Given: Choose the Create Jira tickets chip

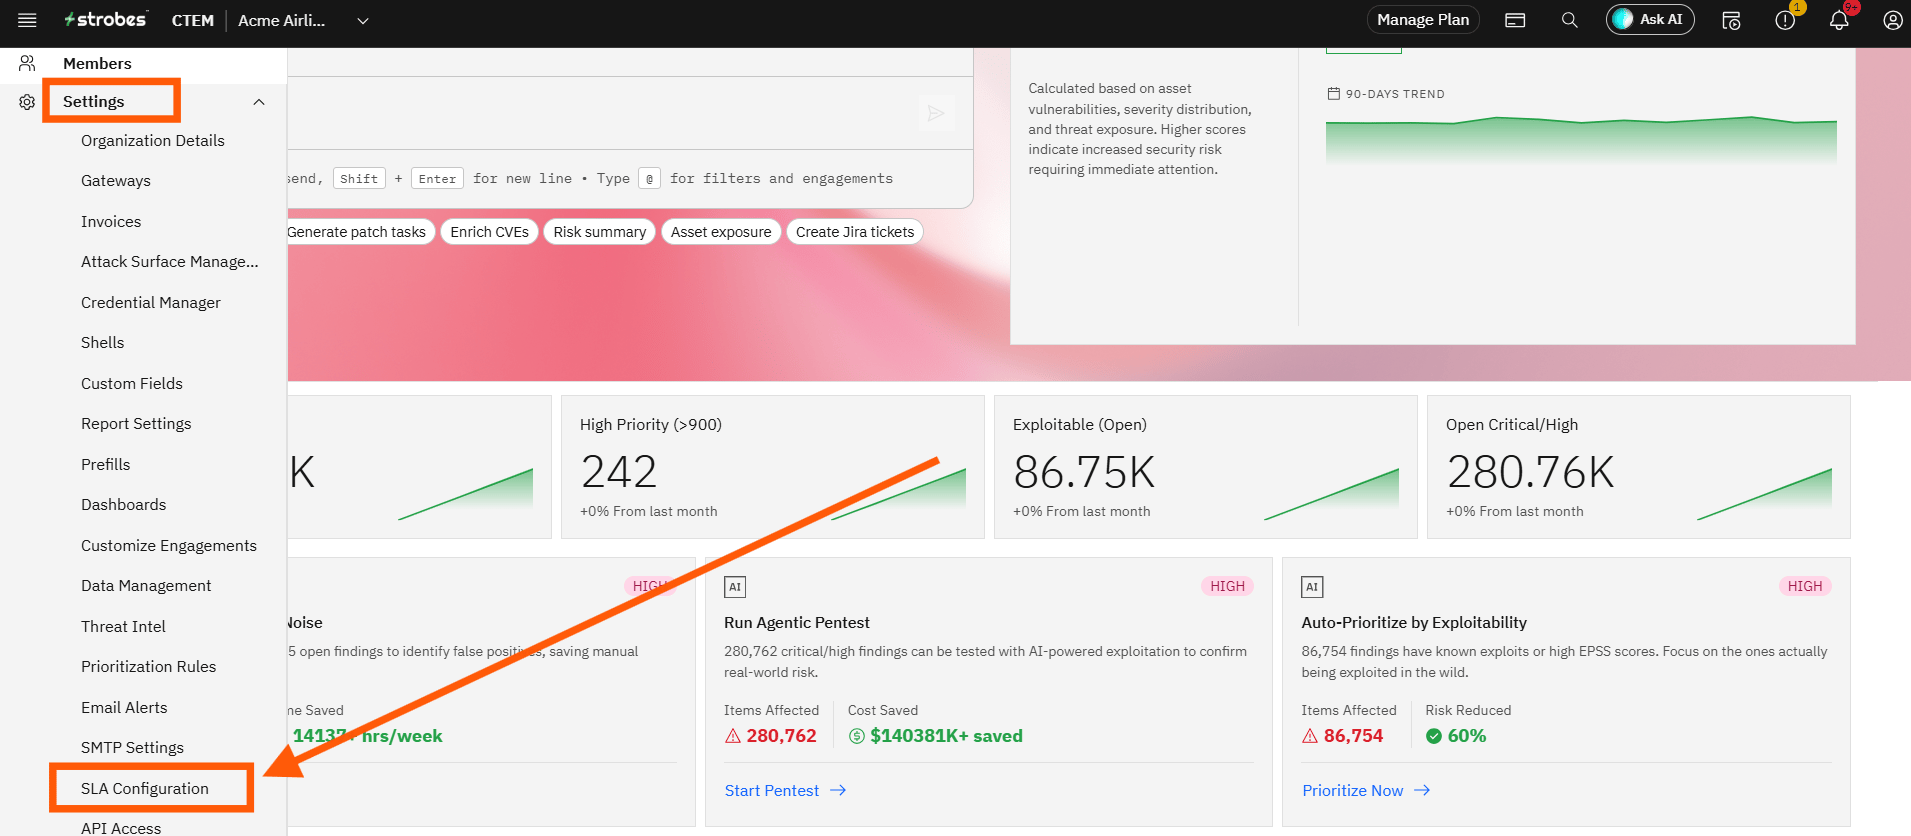Looking at the screenshot, I should (855, 232).
